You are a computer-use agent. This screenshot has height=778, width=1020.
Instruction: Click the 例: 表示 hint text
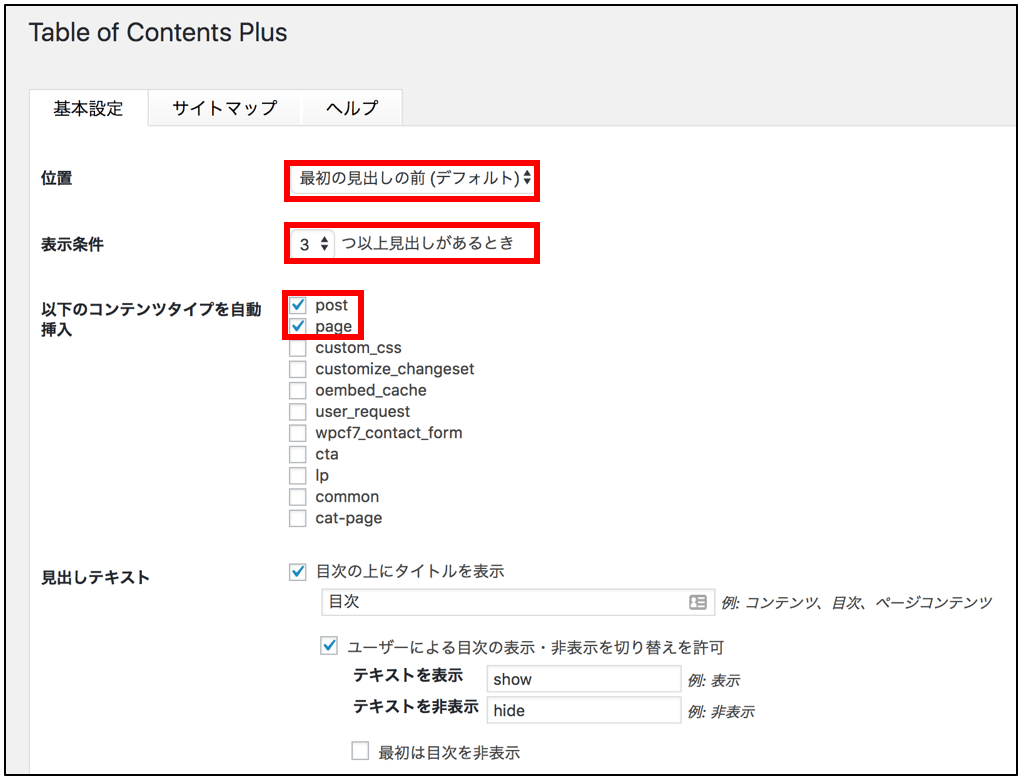[x=714, y=681]
